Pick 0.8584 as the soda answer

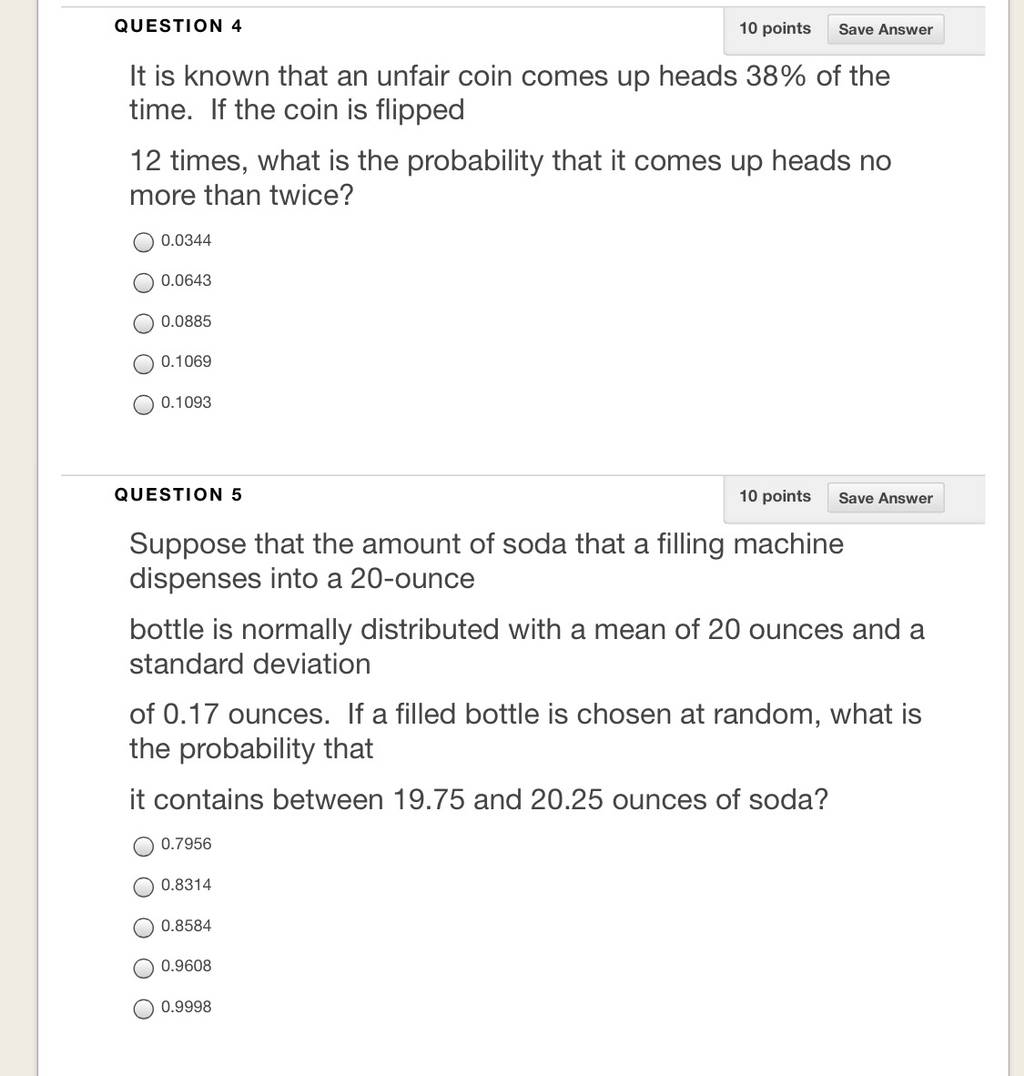[143, 927]
